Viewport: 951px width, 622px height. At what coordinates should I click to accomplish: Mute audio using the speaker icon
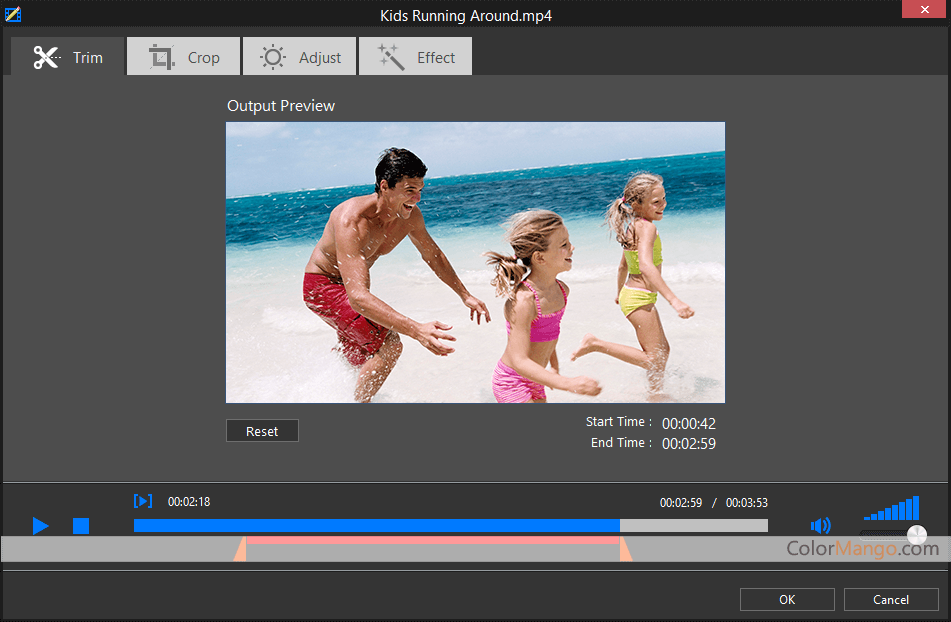pyautogui.click(x=821, y=526)
